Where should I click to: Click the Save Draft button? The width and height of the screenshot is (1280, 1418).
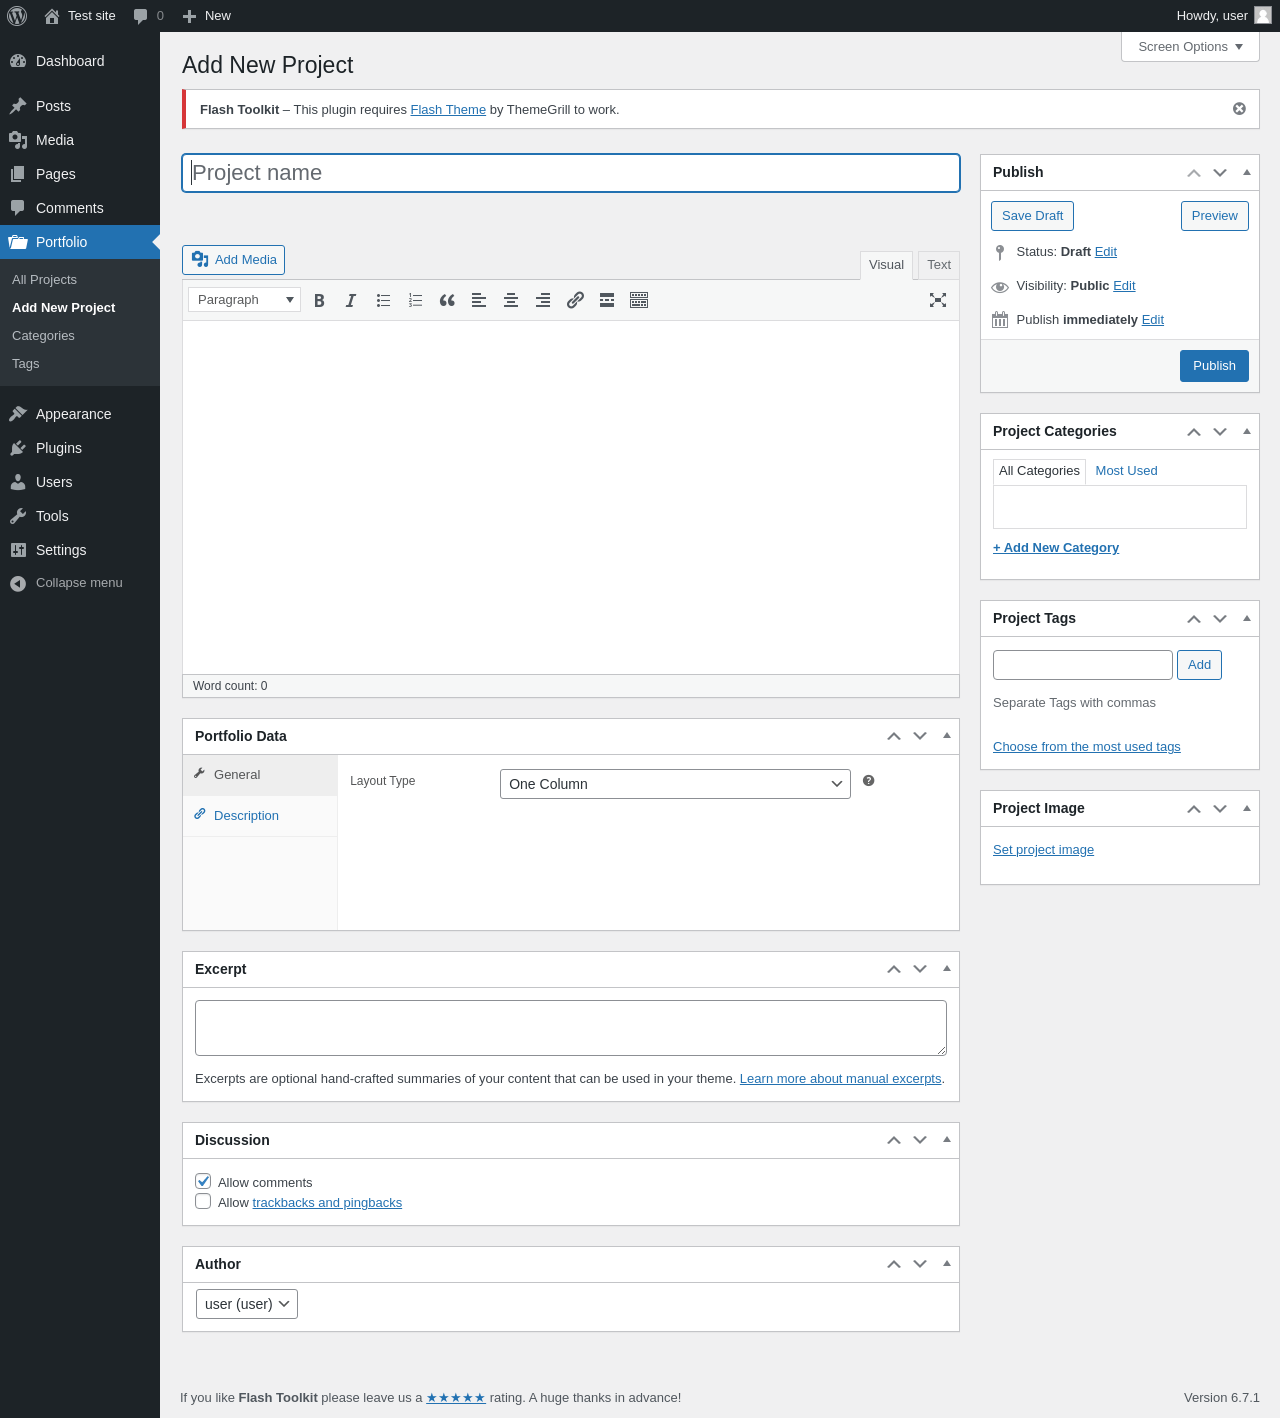tap(1032, 216)
